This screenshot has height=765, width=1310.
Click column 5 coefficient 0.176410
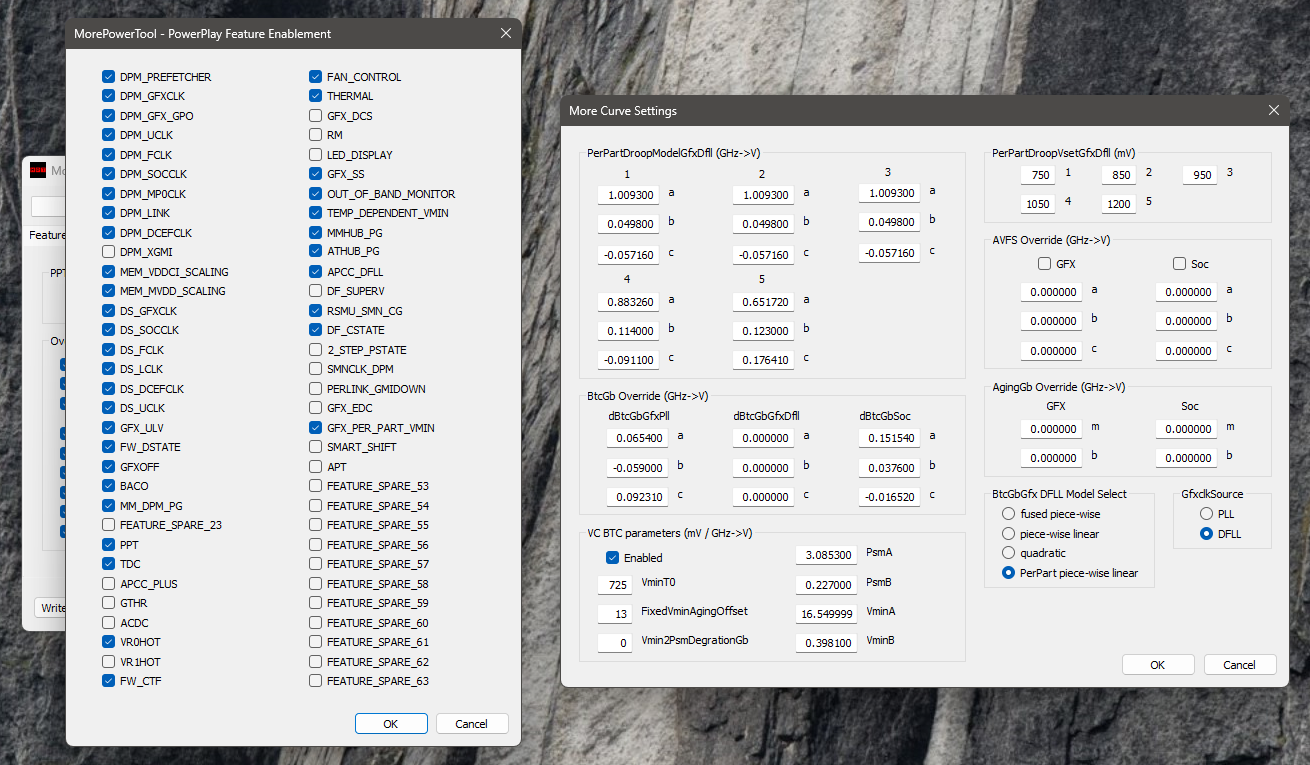pyautogui.click(x=763, y=360)
